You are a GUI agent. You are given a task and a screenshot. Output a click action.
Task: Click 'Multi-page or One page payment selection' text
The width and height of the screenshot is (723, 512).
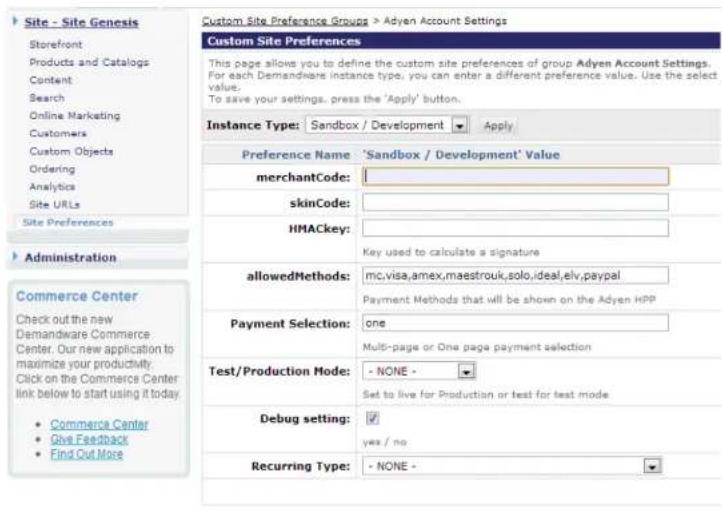[477, 347]
